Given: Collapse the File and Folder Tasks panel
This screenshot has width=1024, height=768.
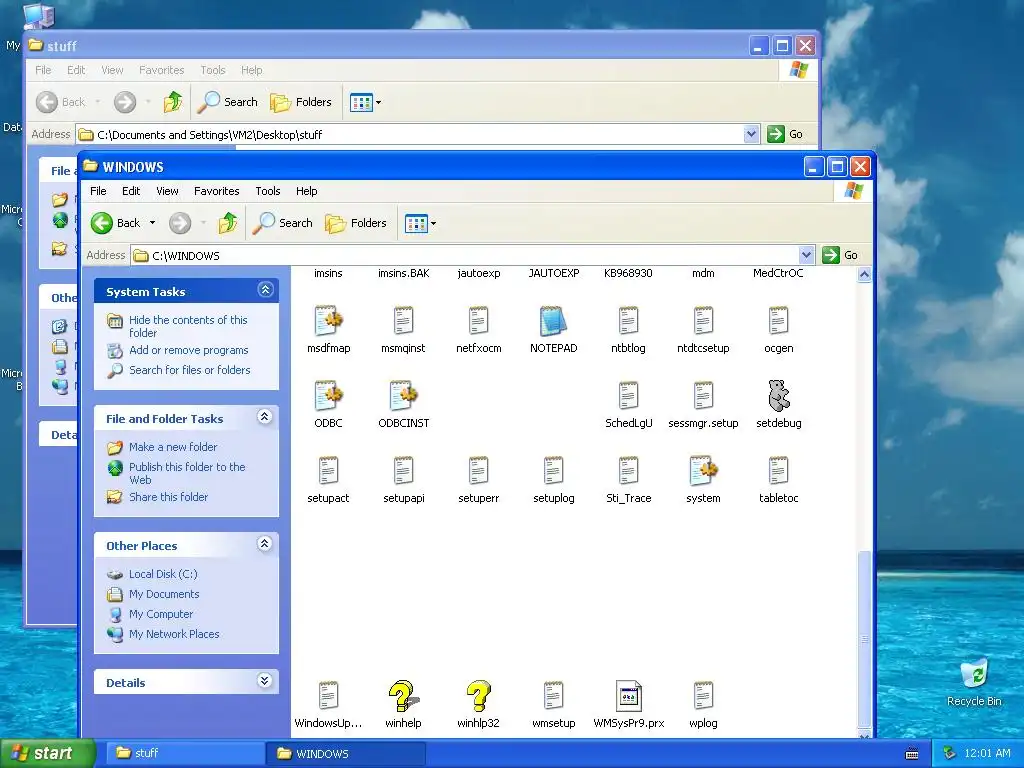Looking at the screenshot, I should click(x=264, y=417).
